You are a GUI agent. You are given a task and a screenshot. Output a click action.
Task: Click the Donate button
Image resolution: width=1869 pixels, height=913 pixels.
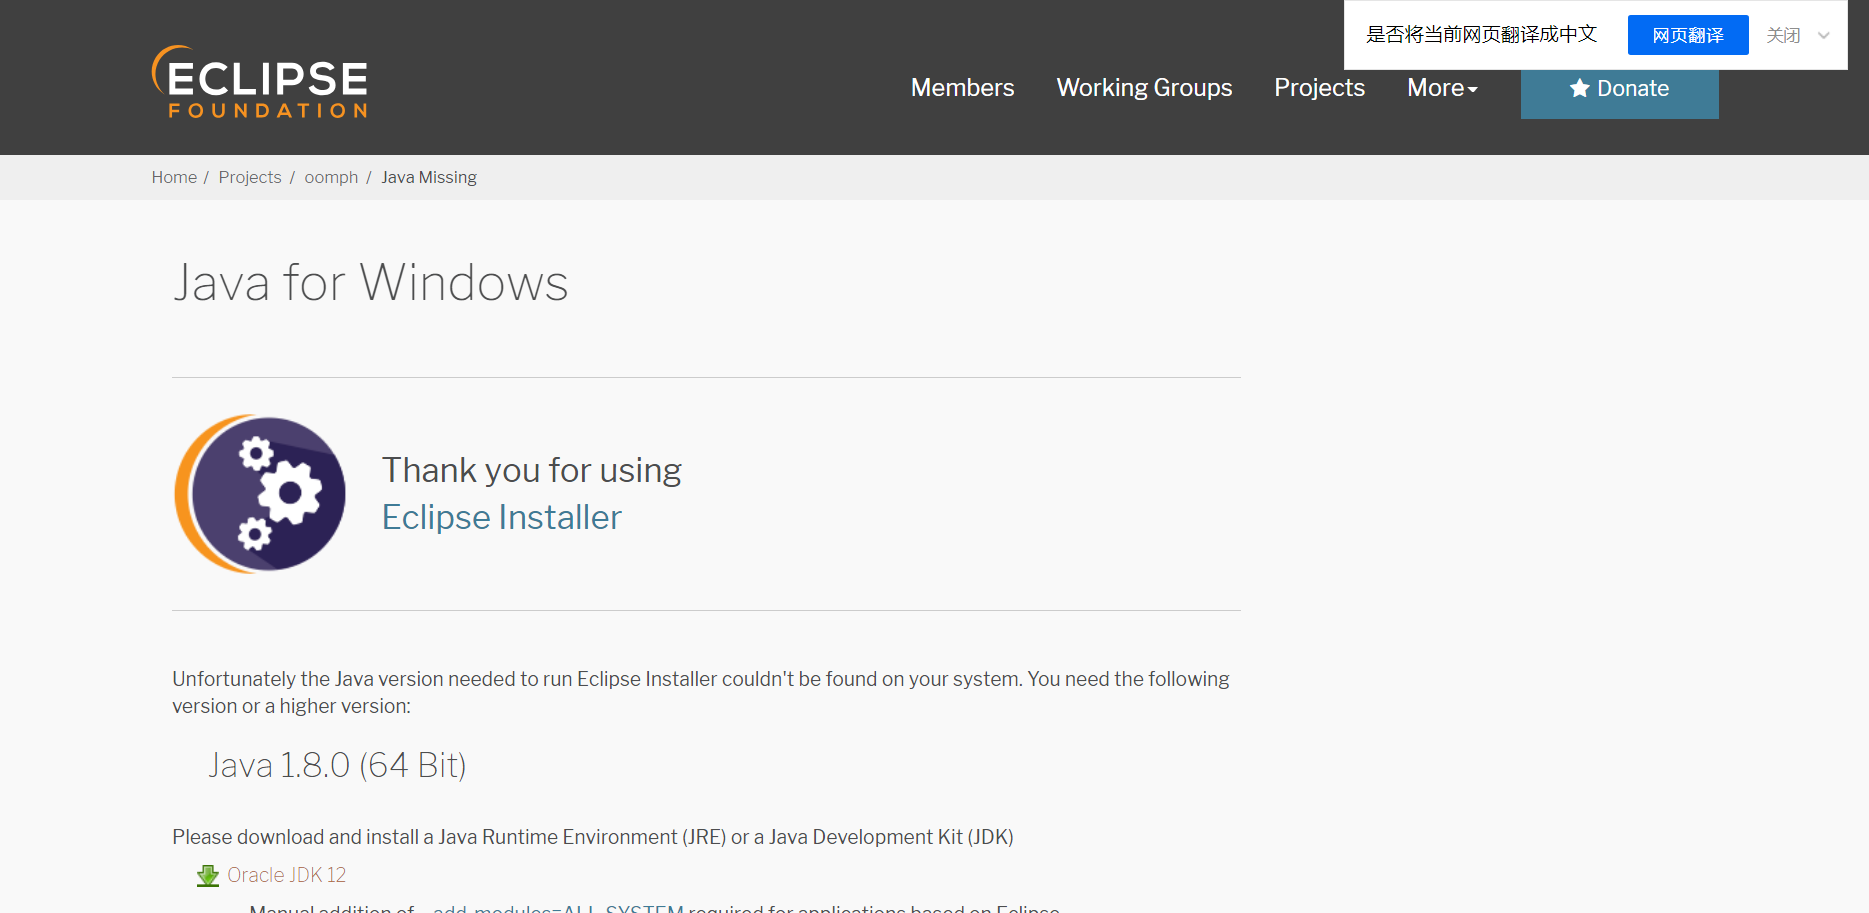pyautogui.click(x=1620, y=91)
